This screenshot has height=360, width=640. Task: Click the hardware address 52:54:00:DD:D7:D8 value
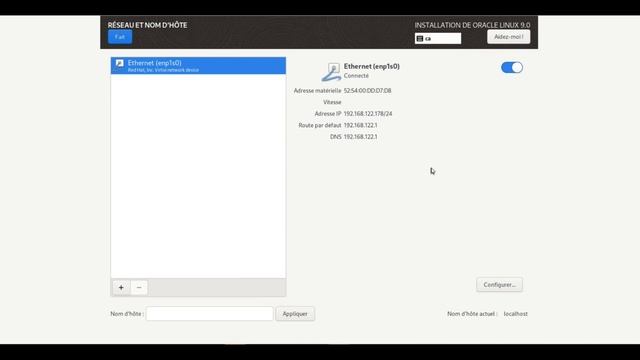pos(367,91)
